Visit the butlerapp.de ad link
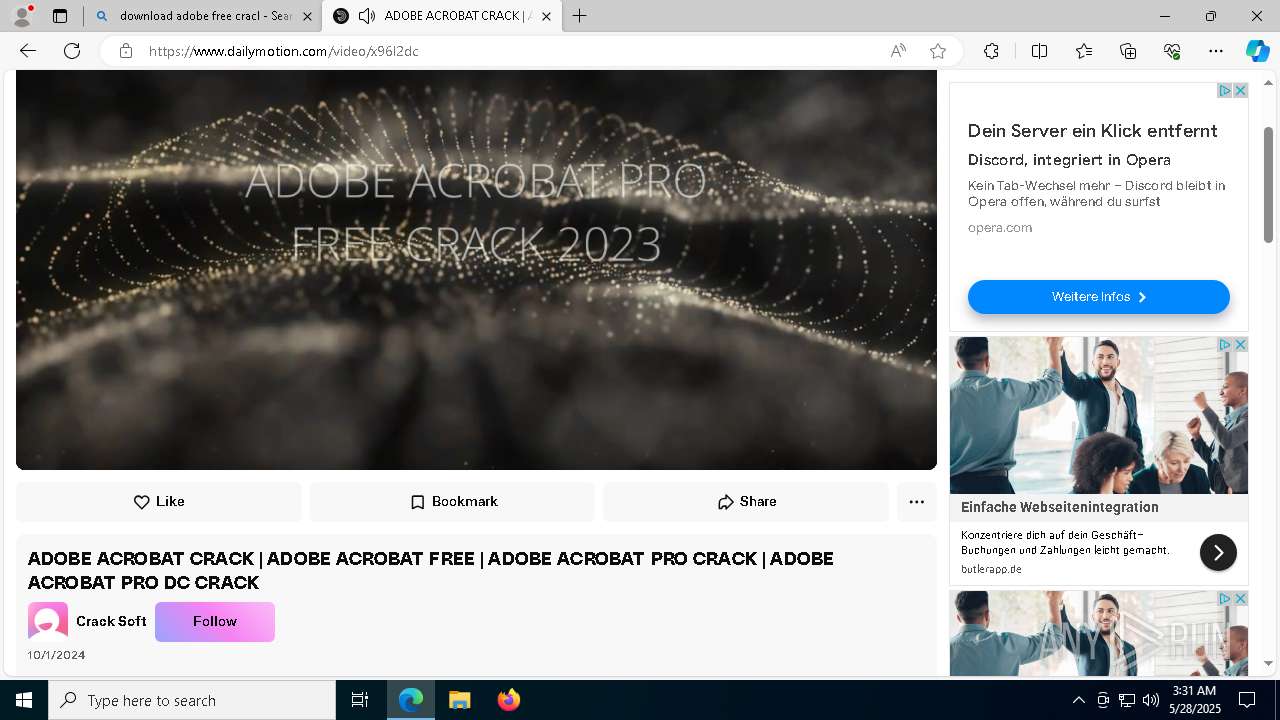 coord(991,569)
